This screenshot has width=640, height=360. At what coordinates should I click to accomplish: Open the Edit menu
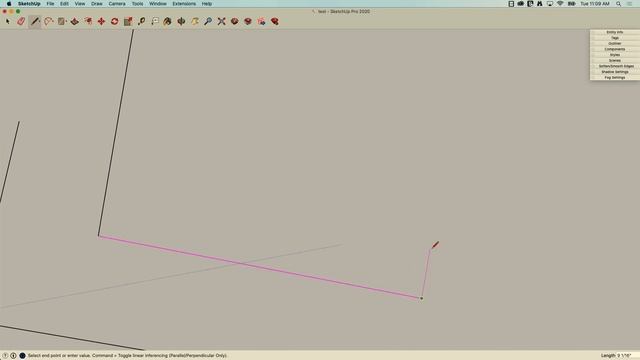click(64, 4)
